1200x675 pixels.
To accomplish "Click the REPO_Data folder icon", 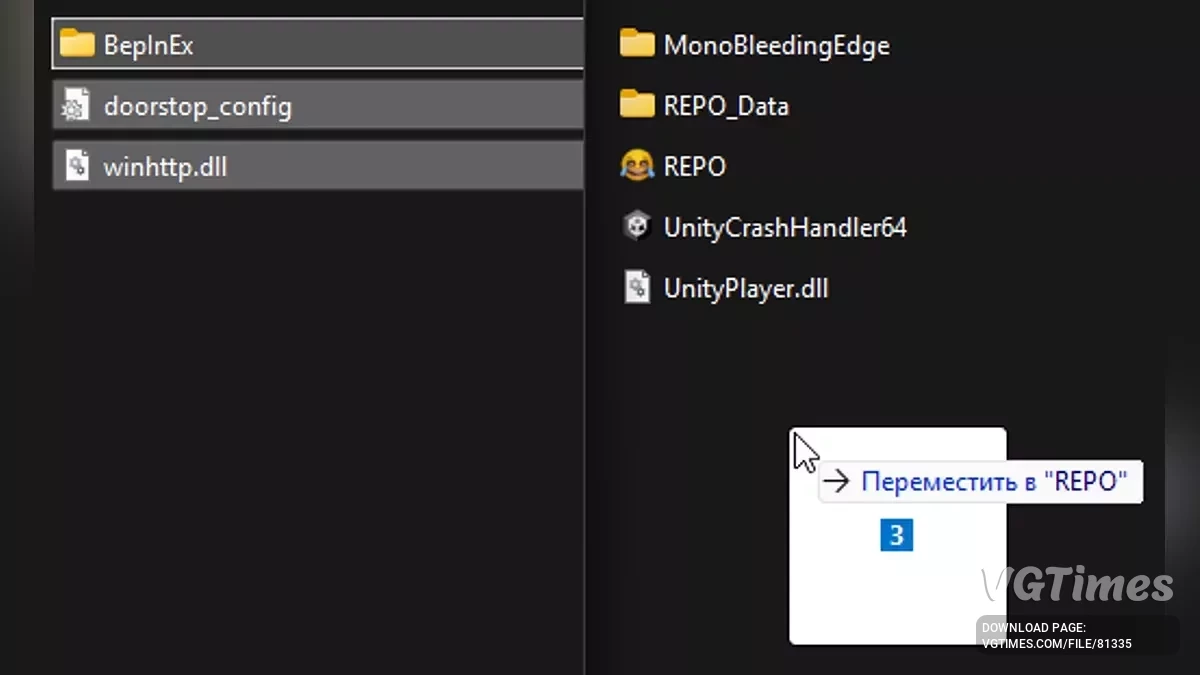I will [x=637, y=106].
